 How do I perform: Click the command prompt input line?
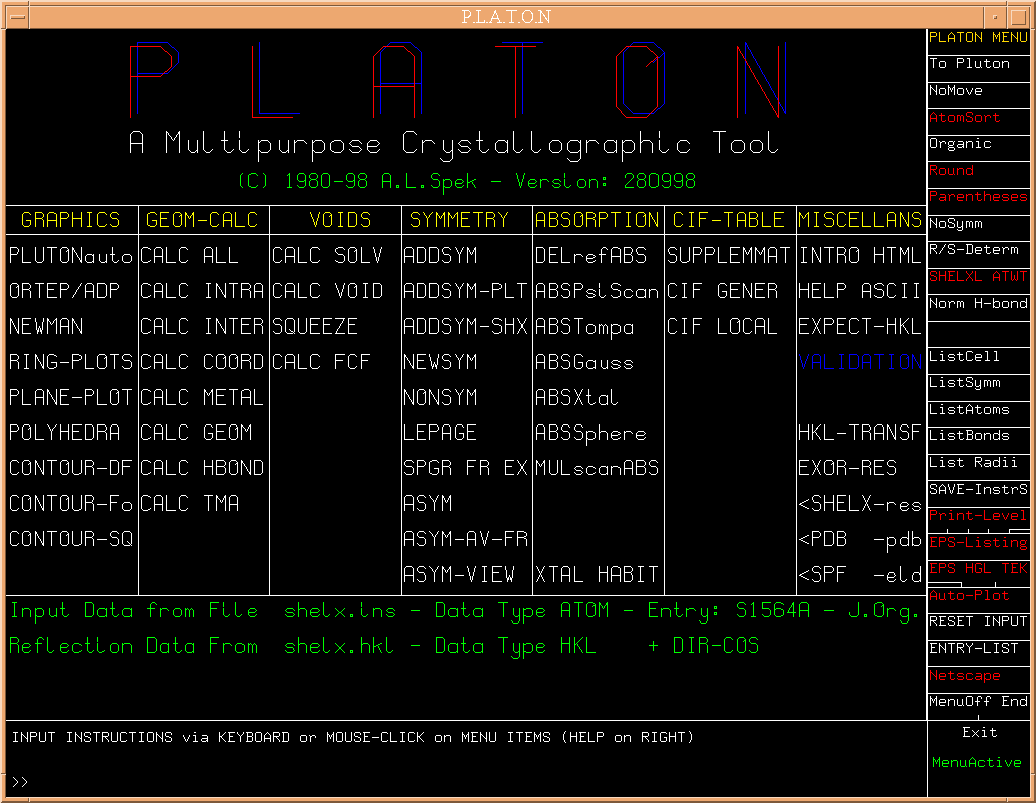click(400, 781)
